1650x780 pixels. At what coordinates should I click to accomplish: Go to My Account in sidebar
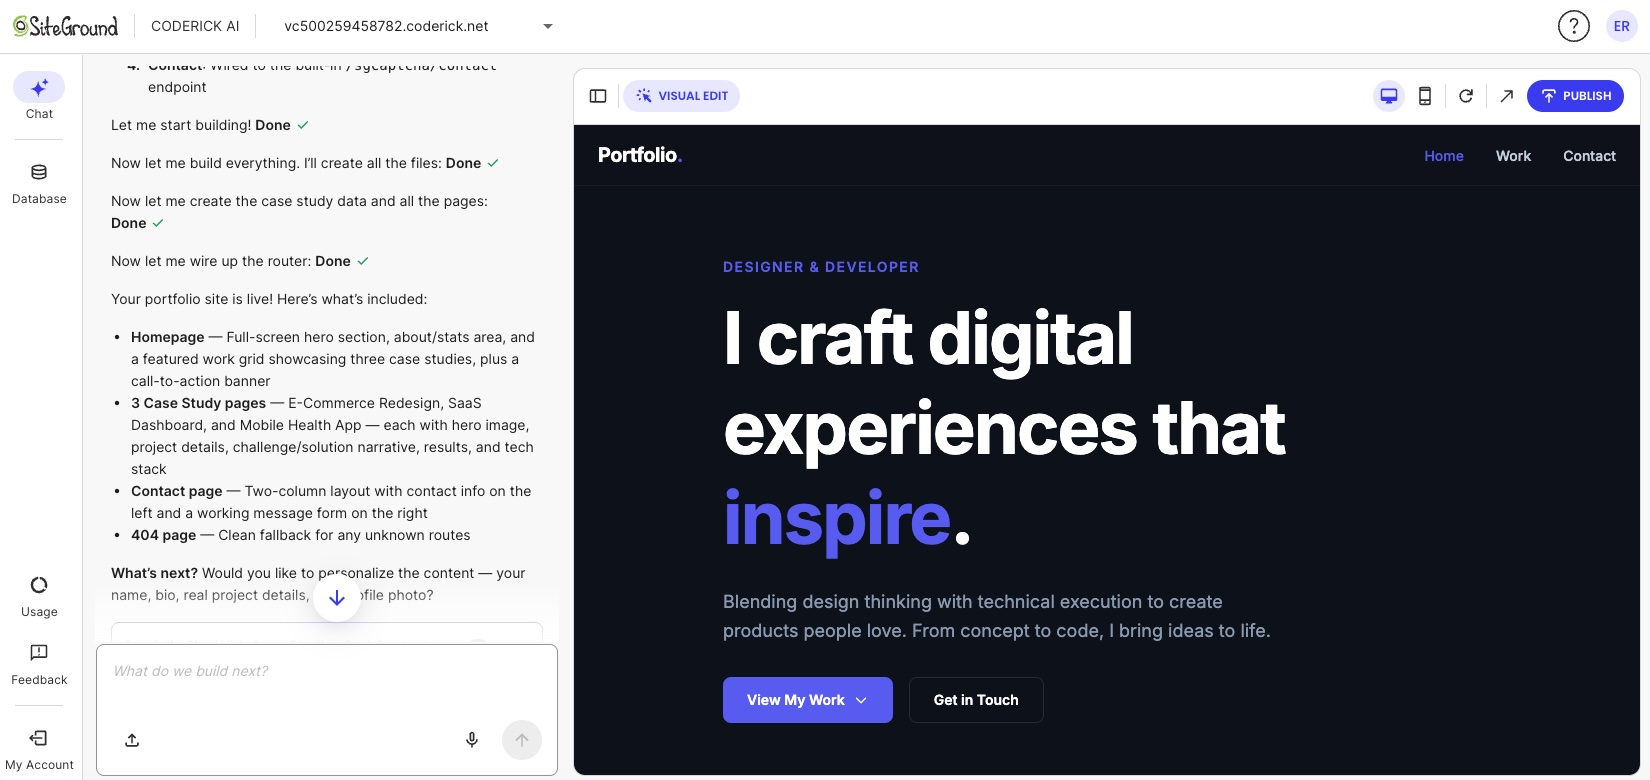pyautogui.click(x=39, y=750)
